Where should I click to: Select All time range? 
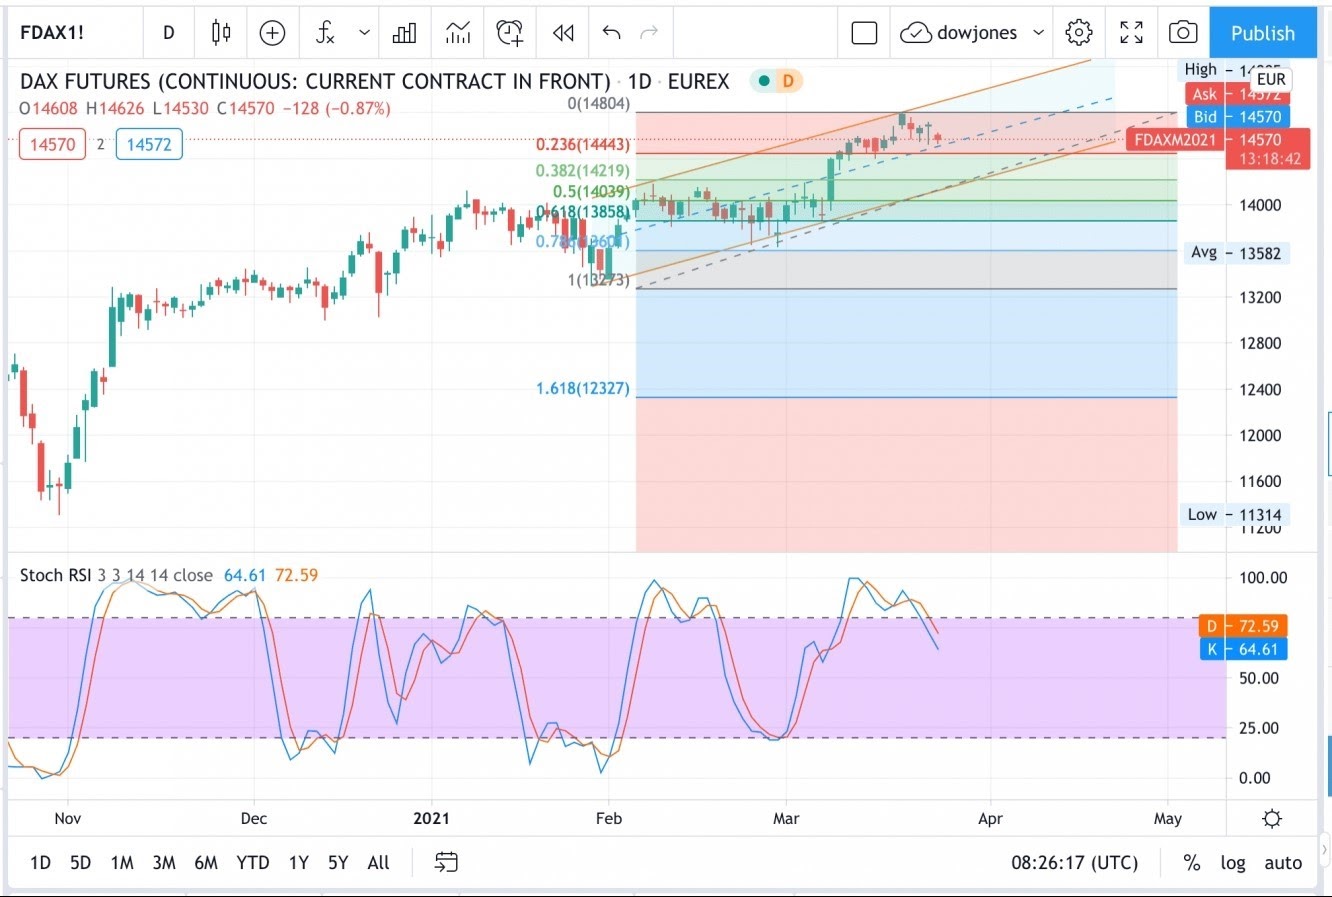378,862
